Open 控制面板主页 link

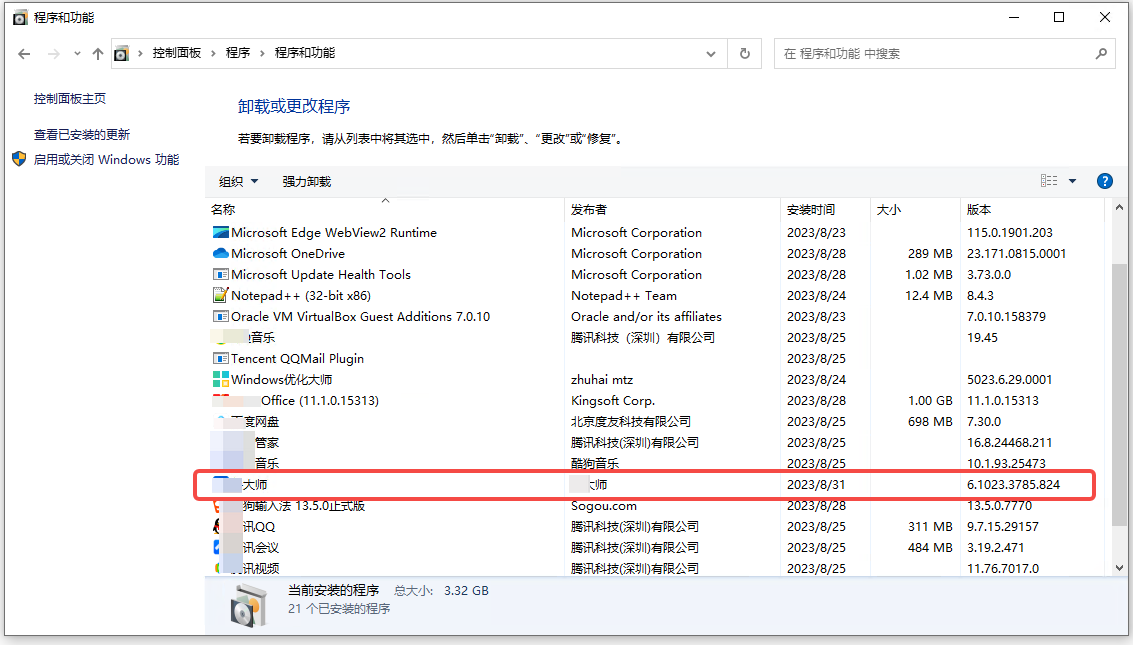point(70,98)
